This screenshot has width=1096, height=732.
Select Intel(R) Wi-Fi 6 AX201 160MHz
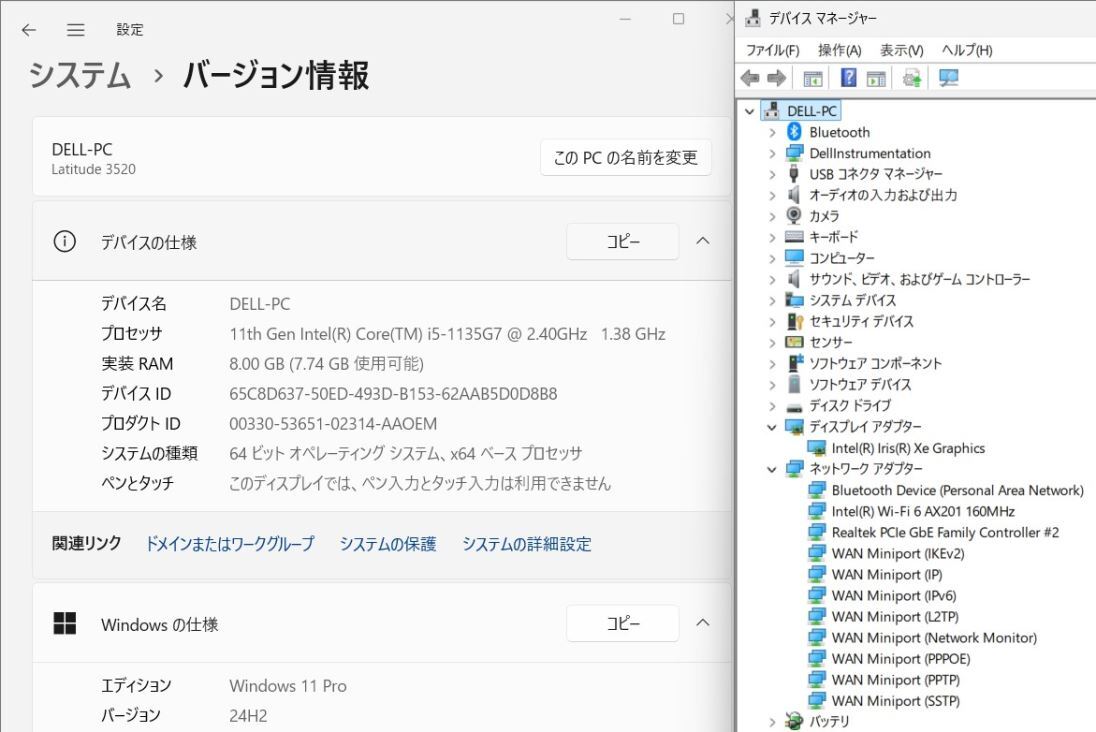click(923, 511)
